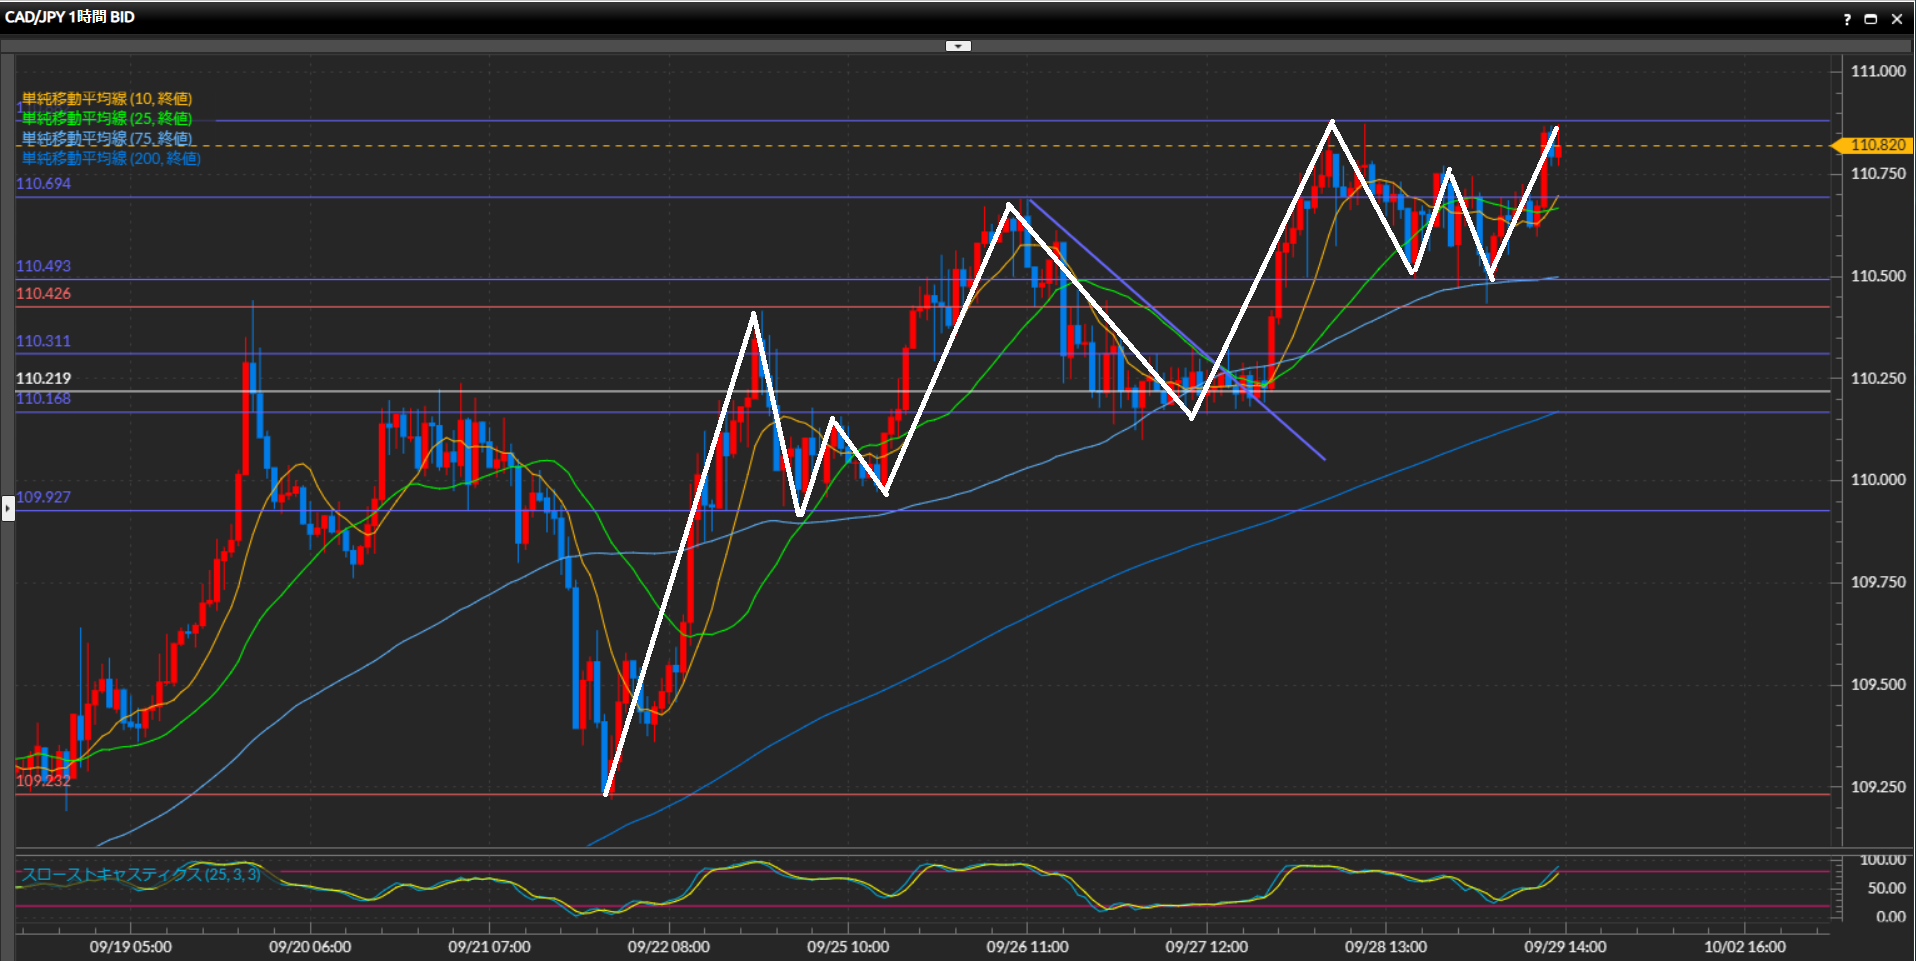Expand the left side panel arrow
Image resolution: width=1916 pixels, height=961 pixels.
pos(8,509)
